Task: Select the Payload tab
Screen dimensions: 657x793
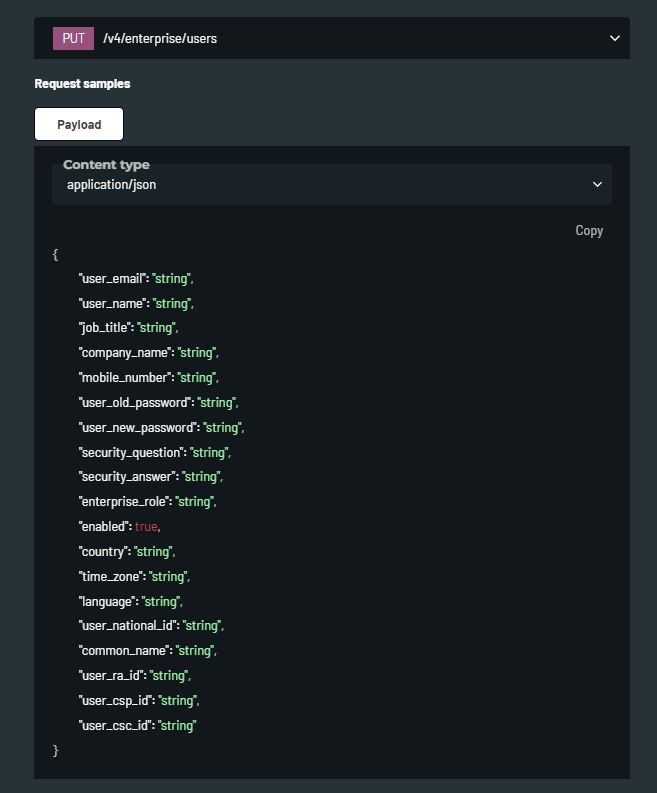Action: [x=79, y=124]
